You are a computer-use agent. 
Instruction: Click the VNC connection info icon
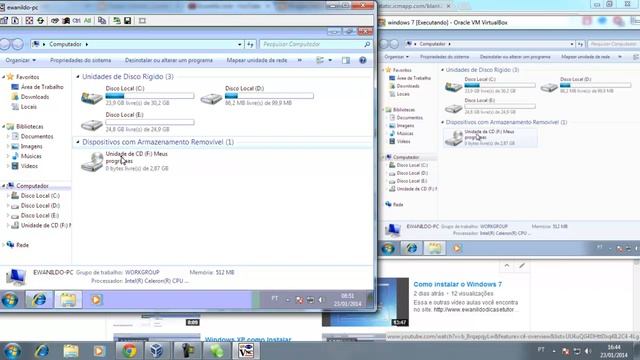tap(15, 20)
